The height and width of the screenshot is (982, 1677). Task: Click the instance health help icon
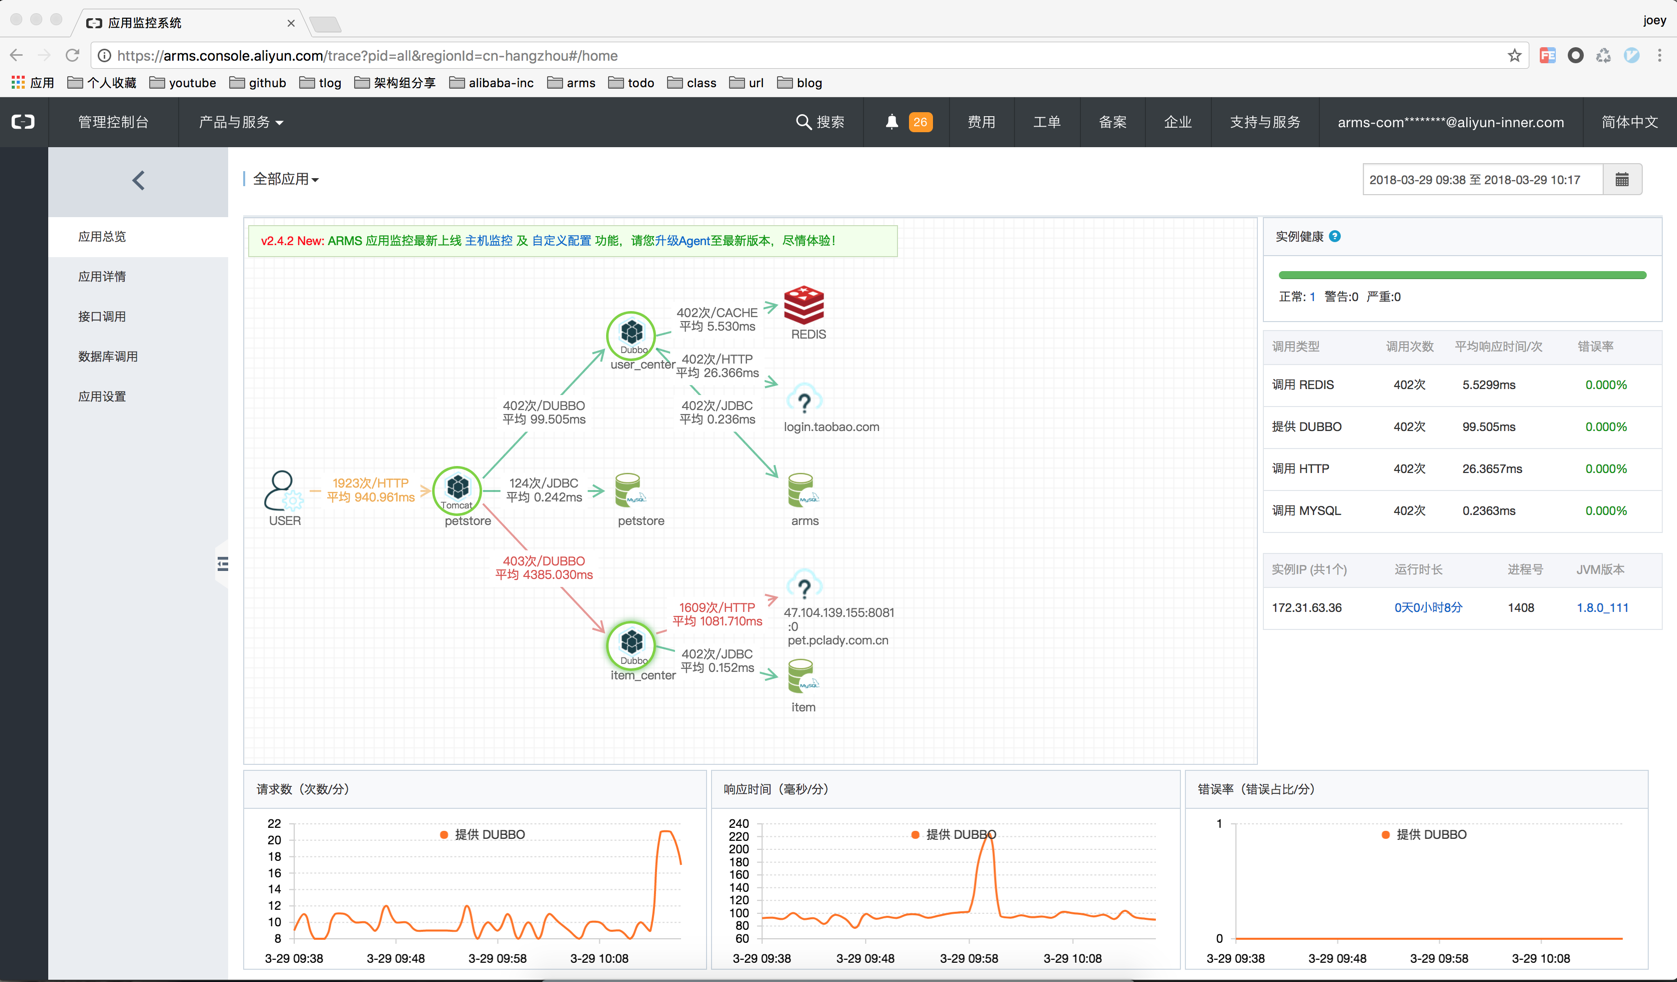(1335, 237)
